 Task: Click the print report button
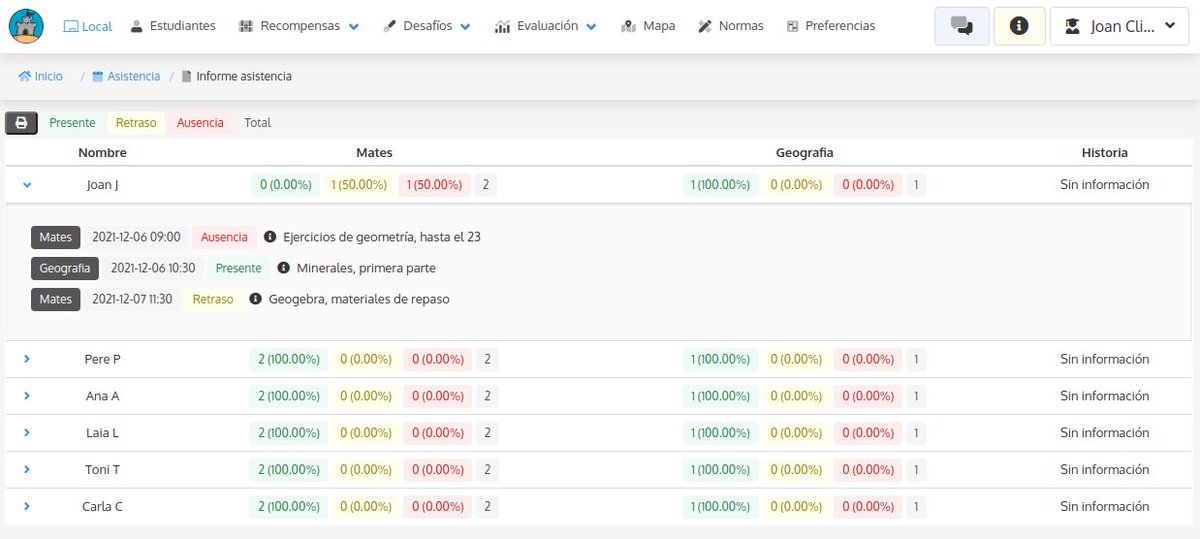(21, 123)
